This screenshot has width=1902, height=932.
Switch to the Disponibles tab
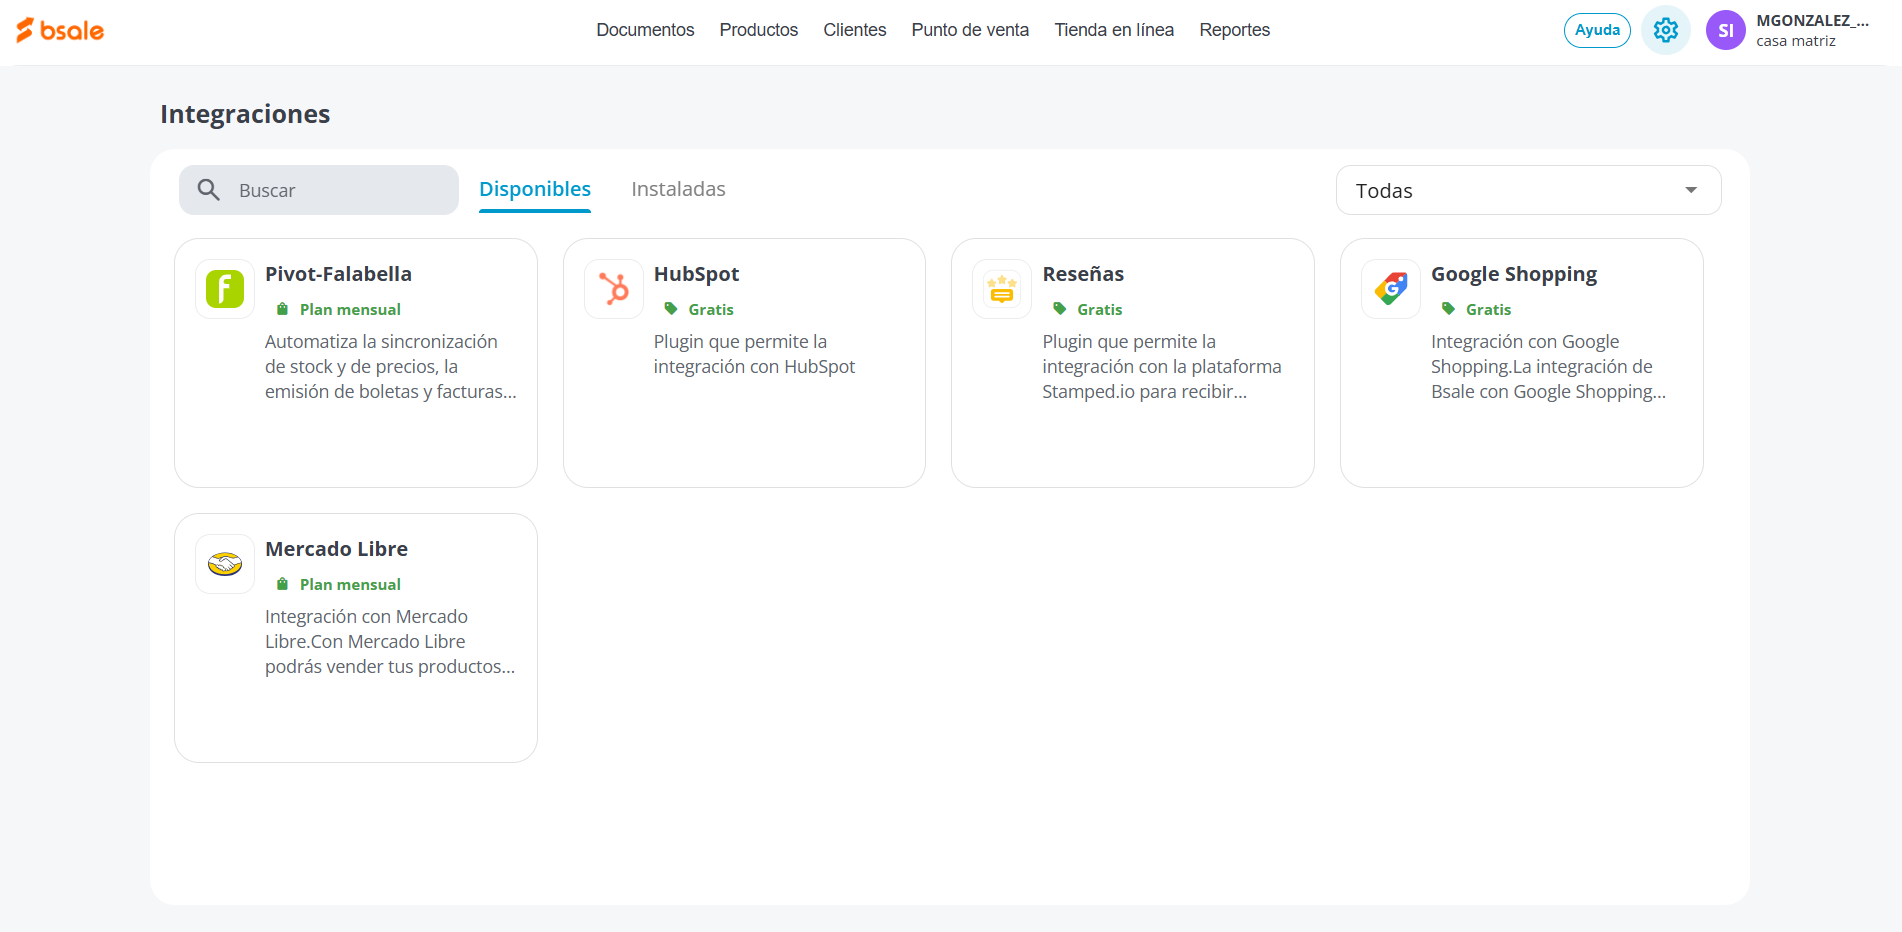pyautogui.click(x=535, y=189)
